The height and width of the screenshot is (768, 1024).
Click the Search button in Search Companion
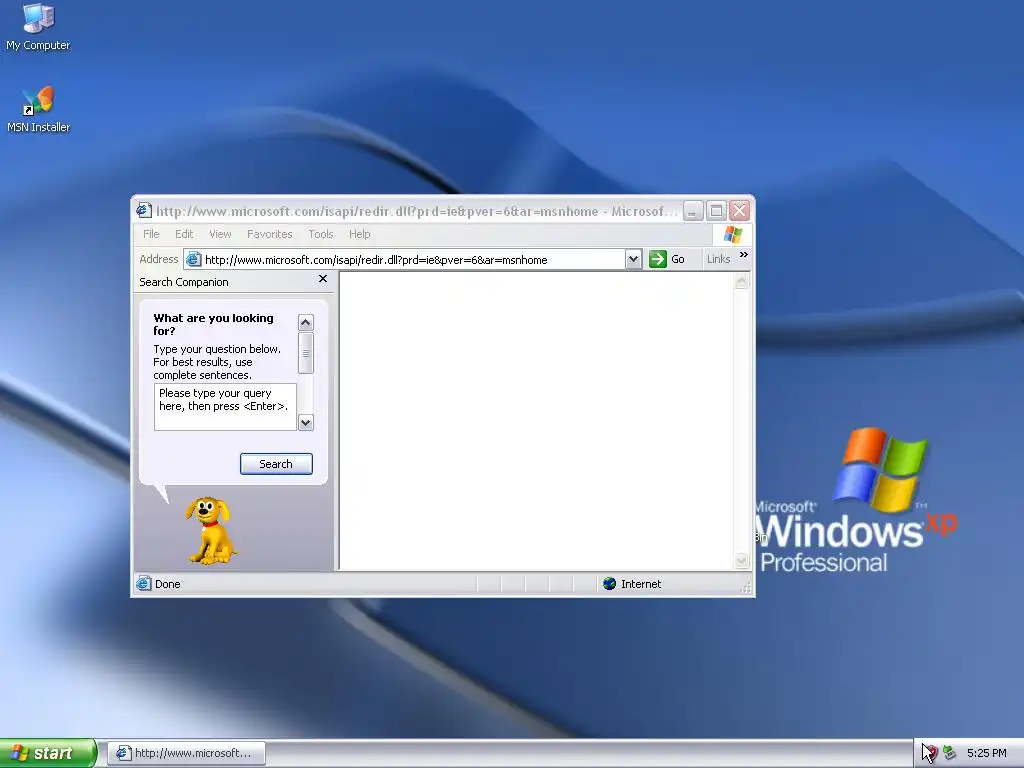pyautogui.click(x=276, y=464)
